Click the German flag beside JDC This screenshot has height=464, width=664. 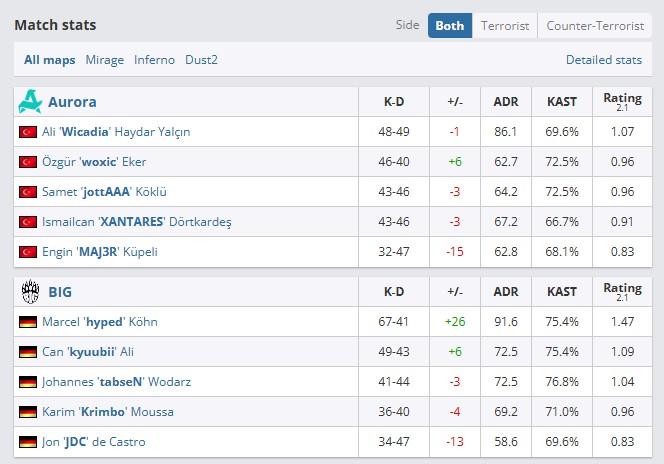tap(28, 442)
